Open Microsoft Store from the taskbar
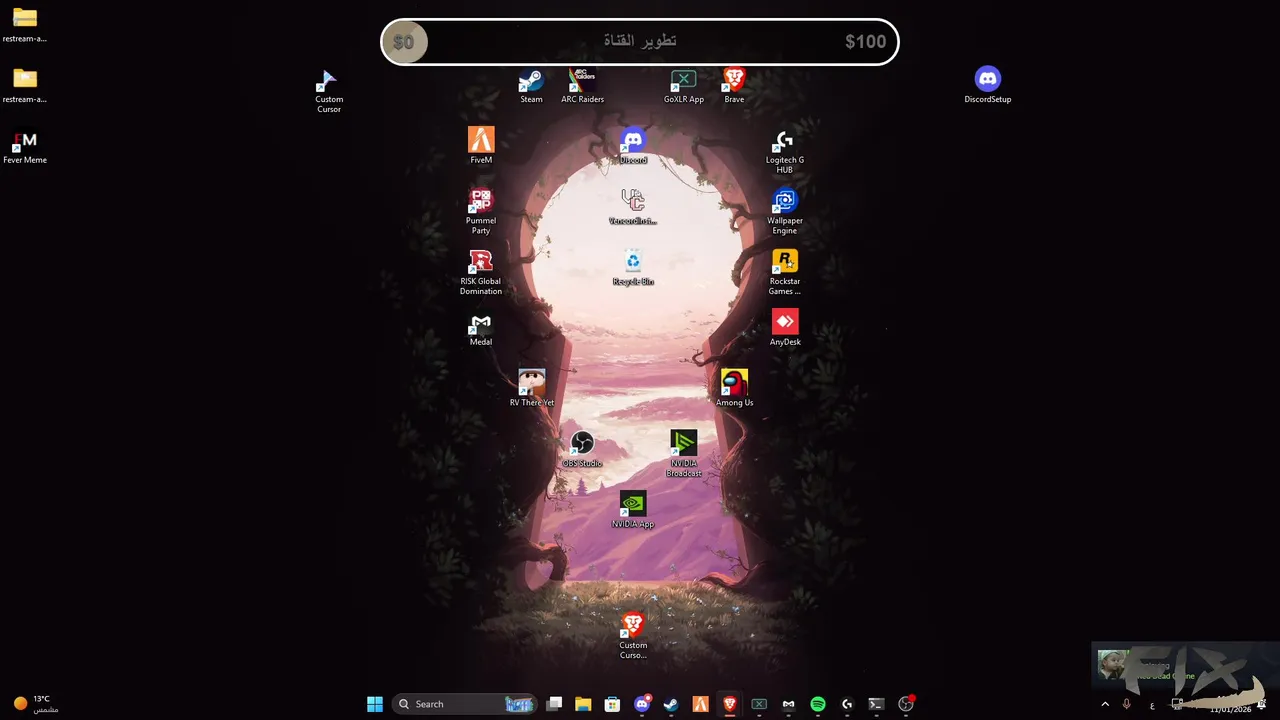 point(612,704)
